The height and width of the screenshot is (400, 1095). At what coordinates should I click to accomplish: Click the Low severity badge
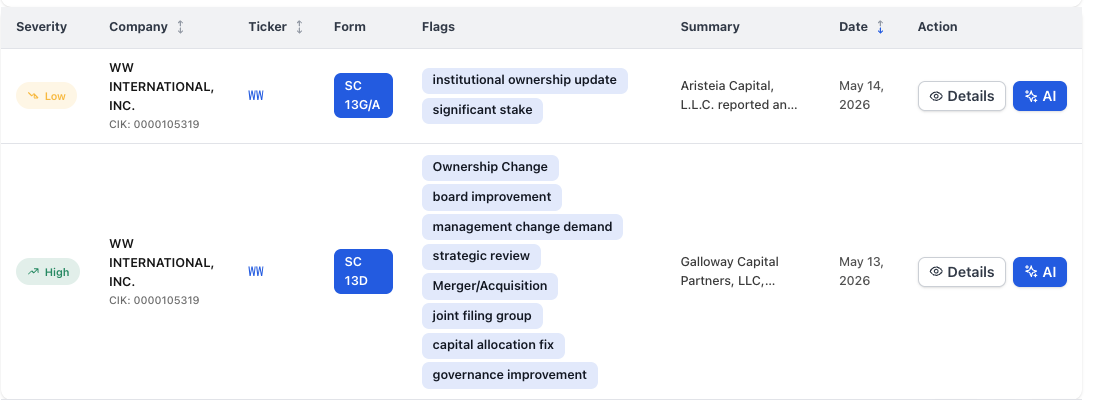[x=46, y=96]
